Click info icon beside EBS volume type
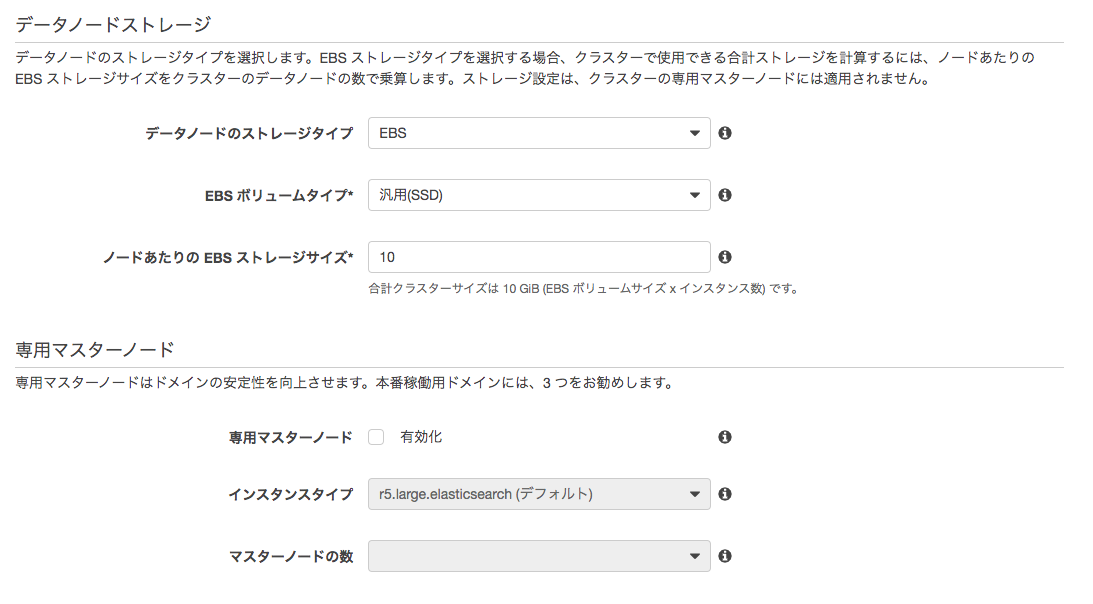Viewport: 1093px width, 604px height. coord(725,195)
